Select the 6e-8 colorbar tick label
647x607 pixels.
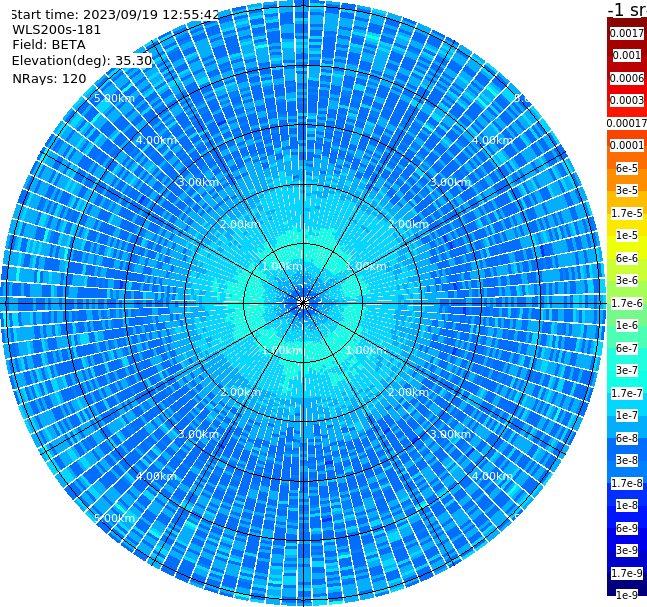(x=627, y=438)
